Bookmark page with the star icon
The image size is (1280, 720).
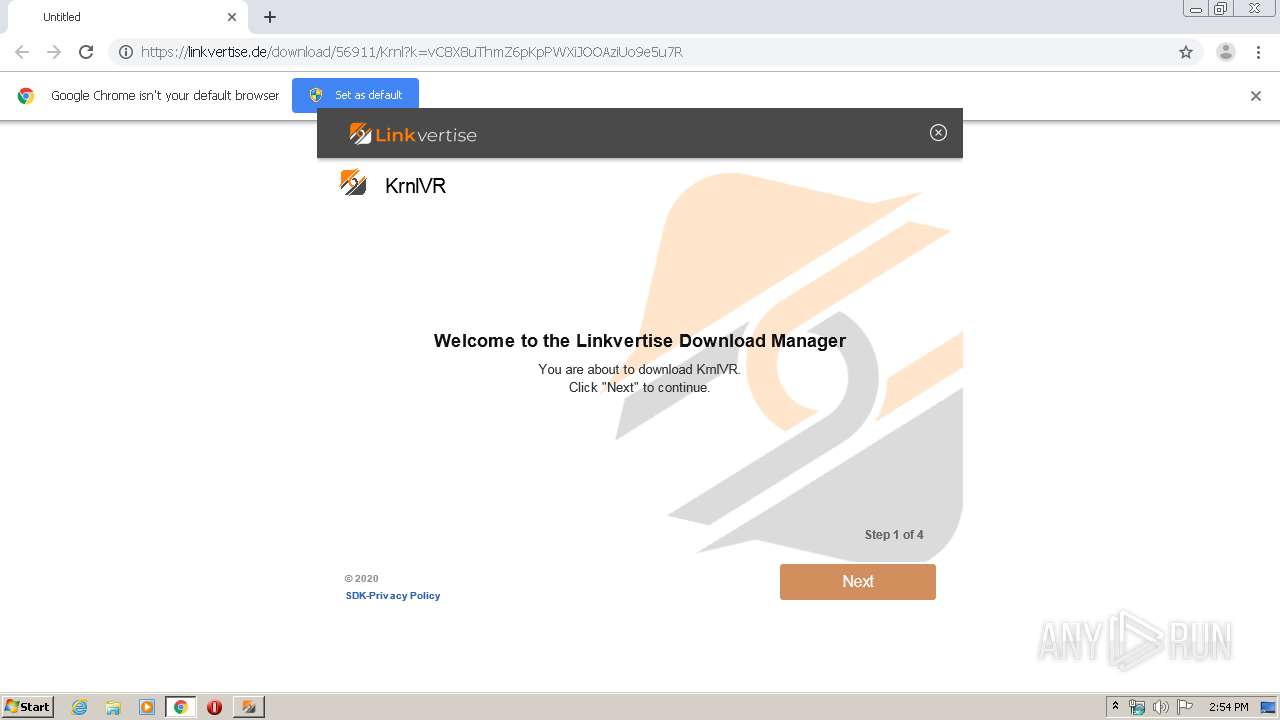(1186, 52)
